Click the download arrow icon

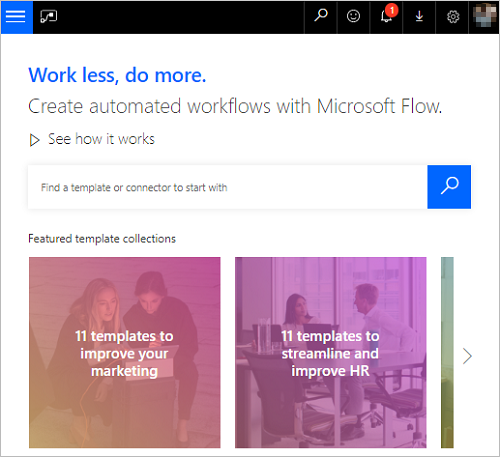419,17
